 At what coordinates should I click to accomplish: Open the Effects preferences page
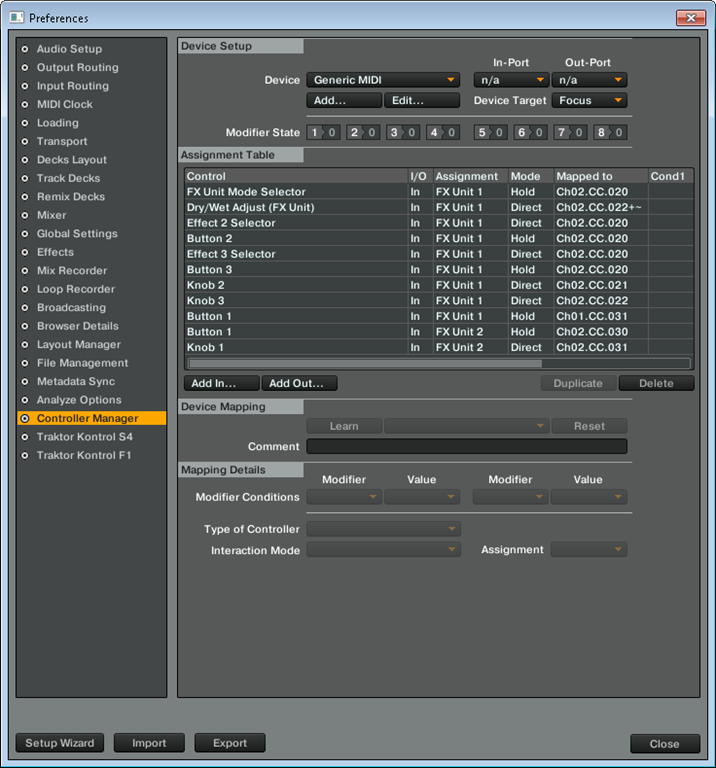click(55, 252)
